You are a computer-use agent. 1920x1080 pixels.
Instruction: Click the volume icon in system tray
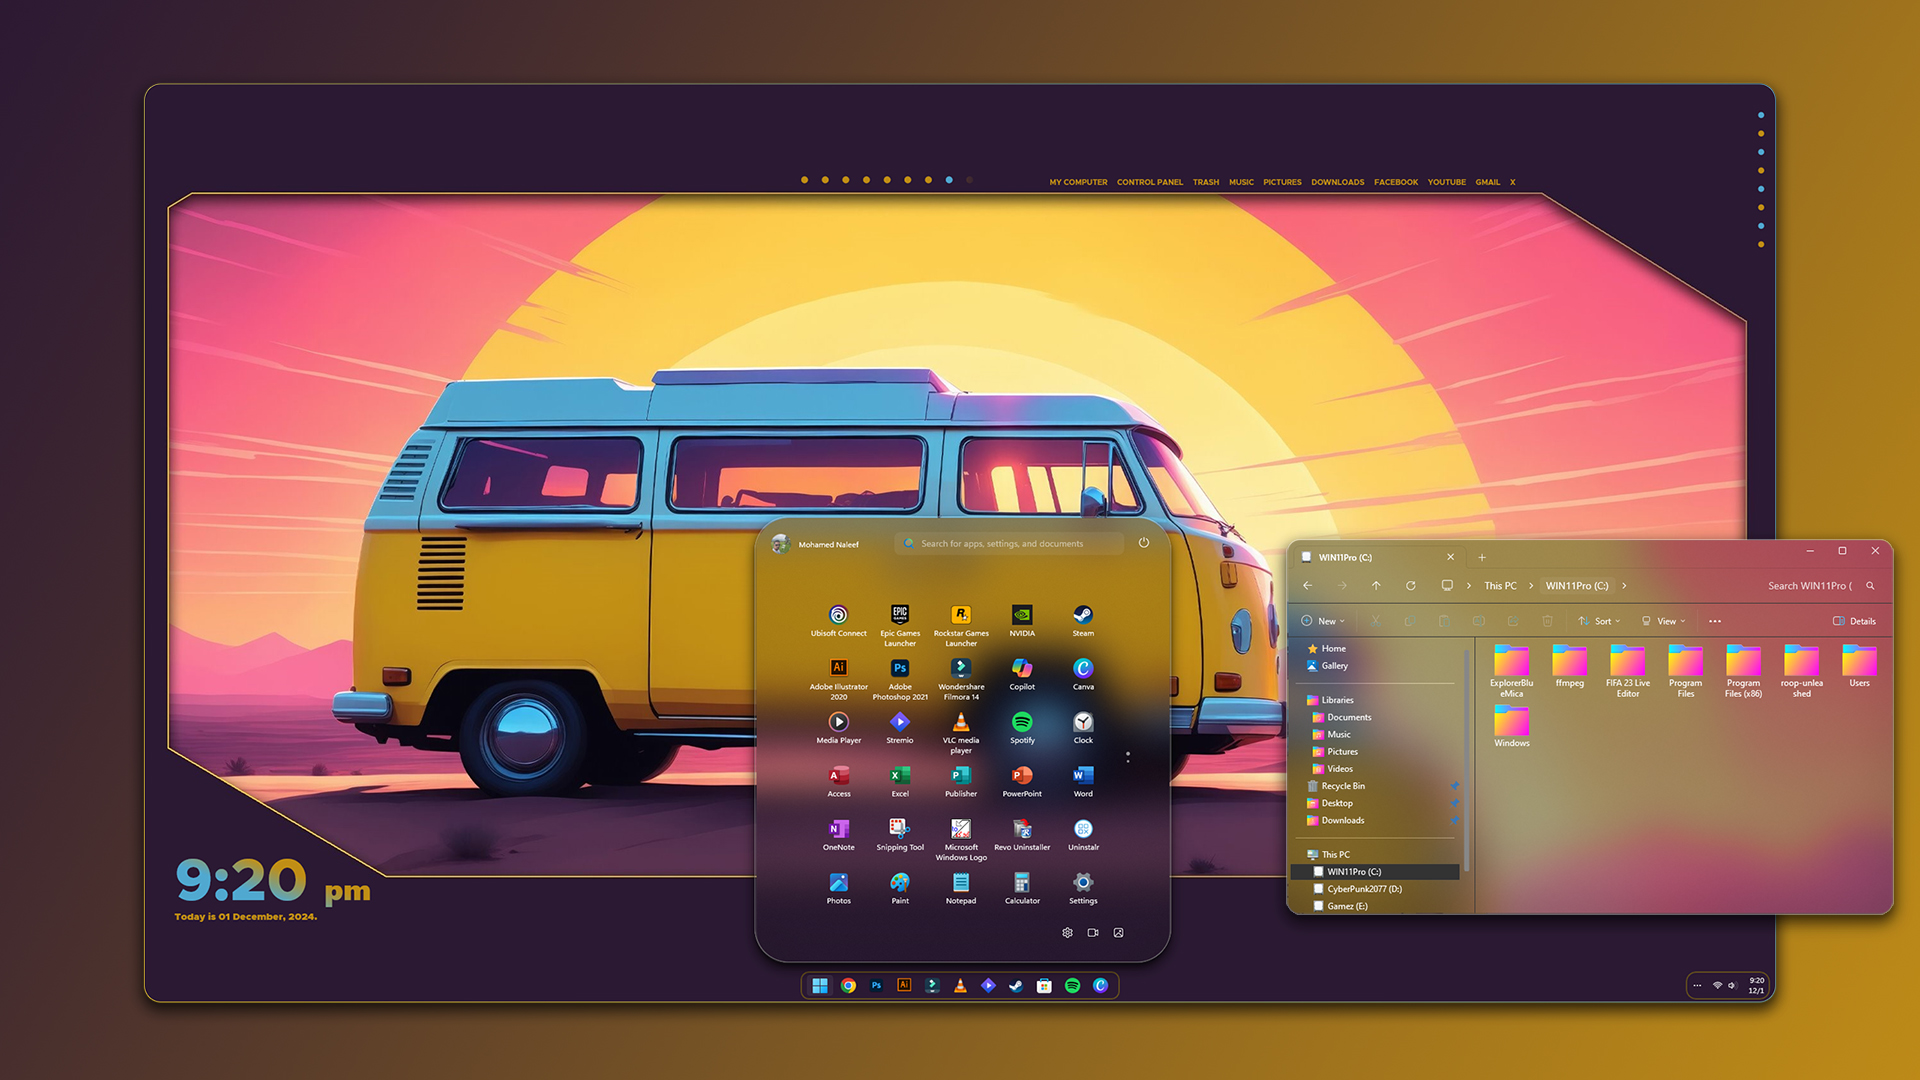[x=1732, y=986]
